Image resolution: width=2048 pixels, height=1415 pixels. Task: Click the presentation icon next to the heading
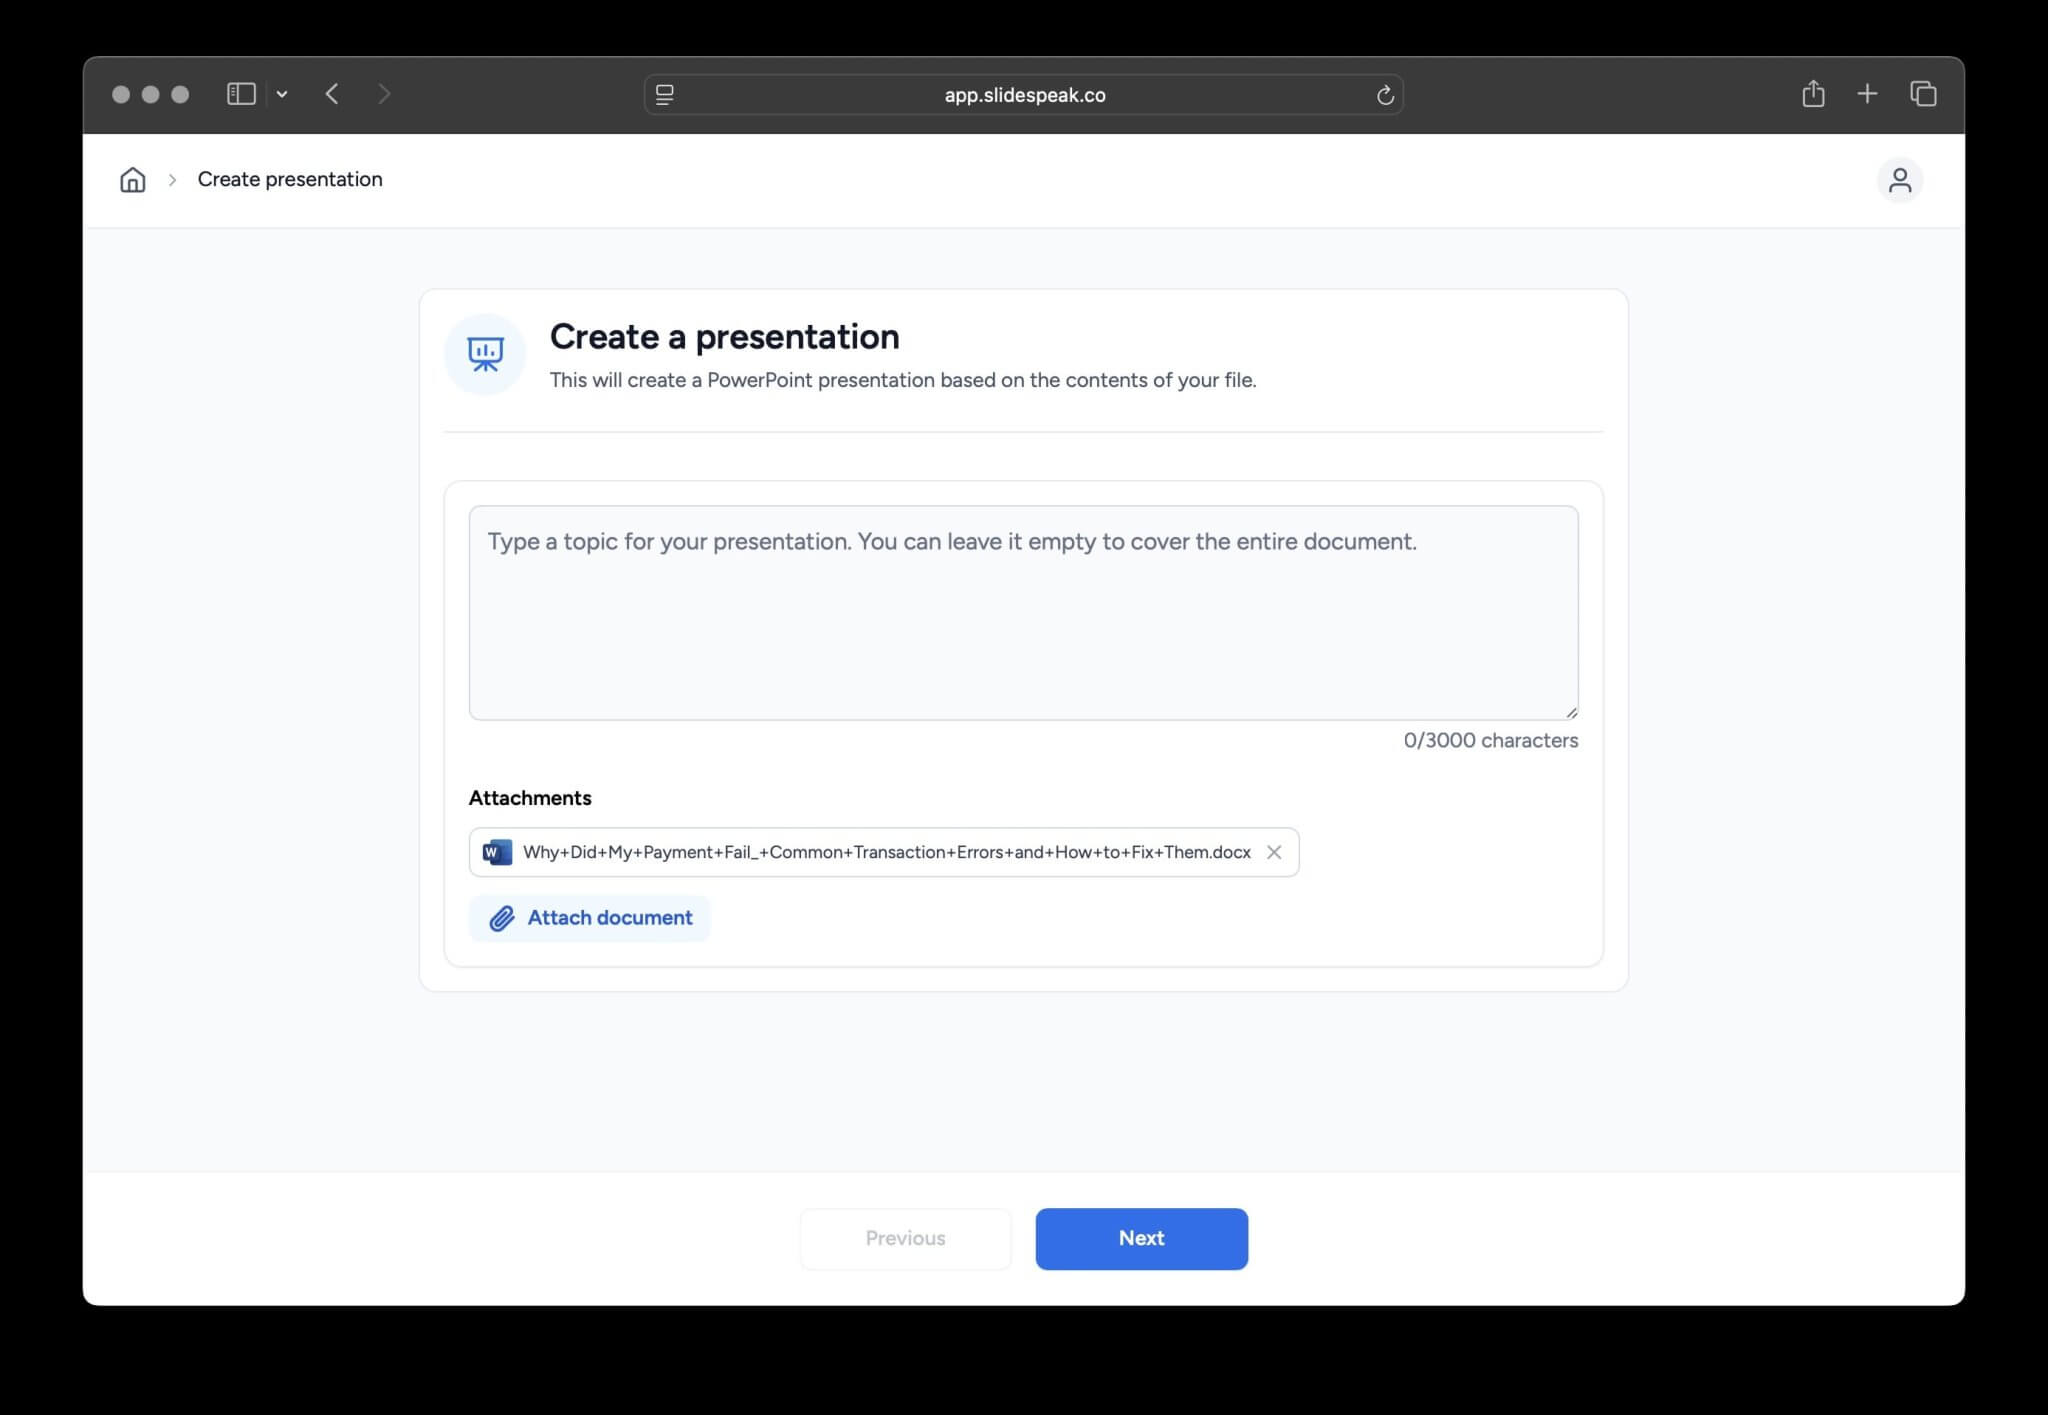[484, 353]
